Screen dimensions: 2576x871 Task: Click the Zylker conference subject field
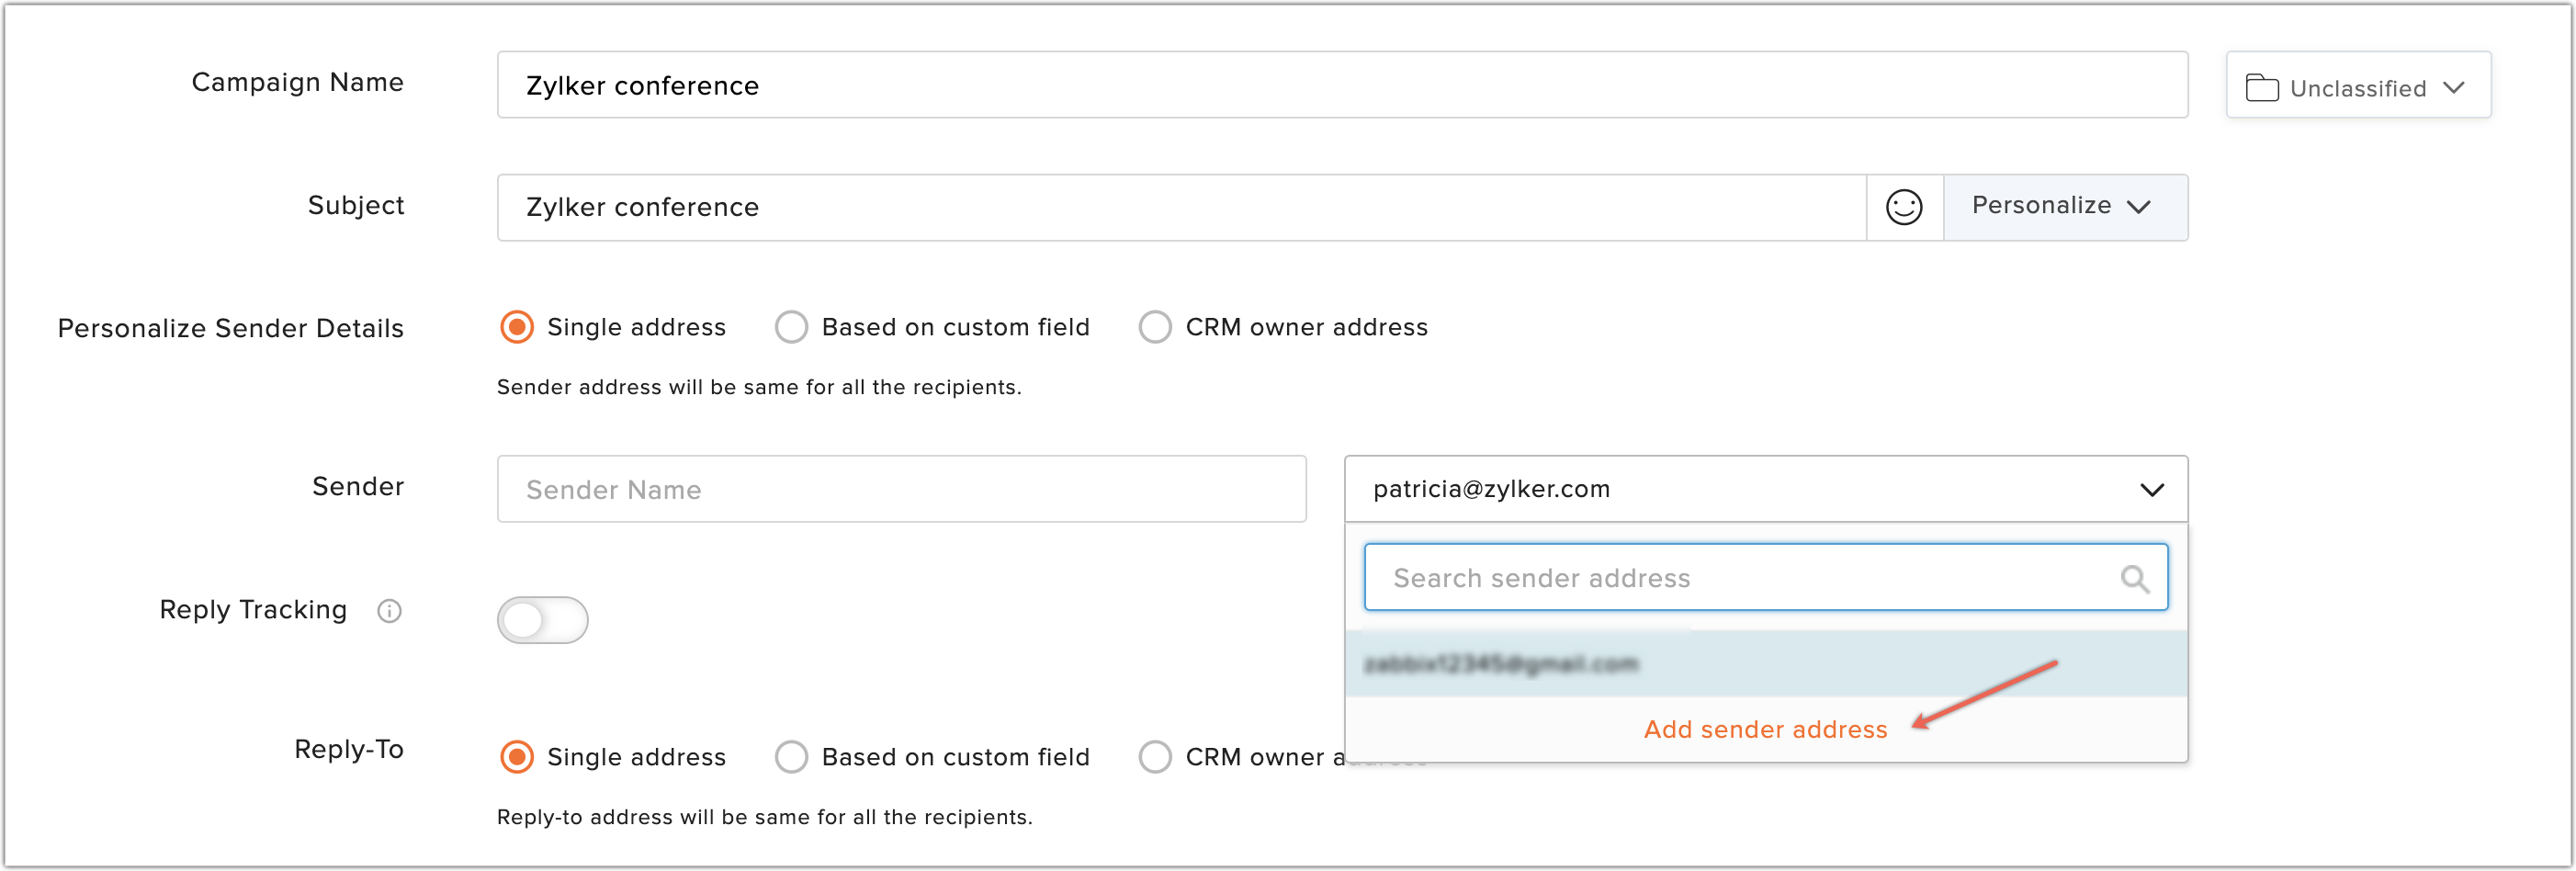click(x=1180, y=207)
